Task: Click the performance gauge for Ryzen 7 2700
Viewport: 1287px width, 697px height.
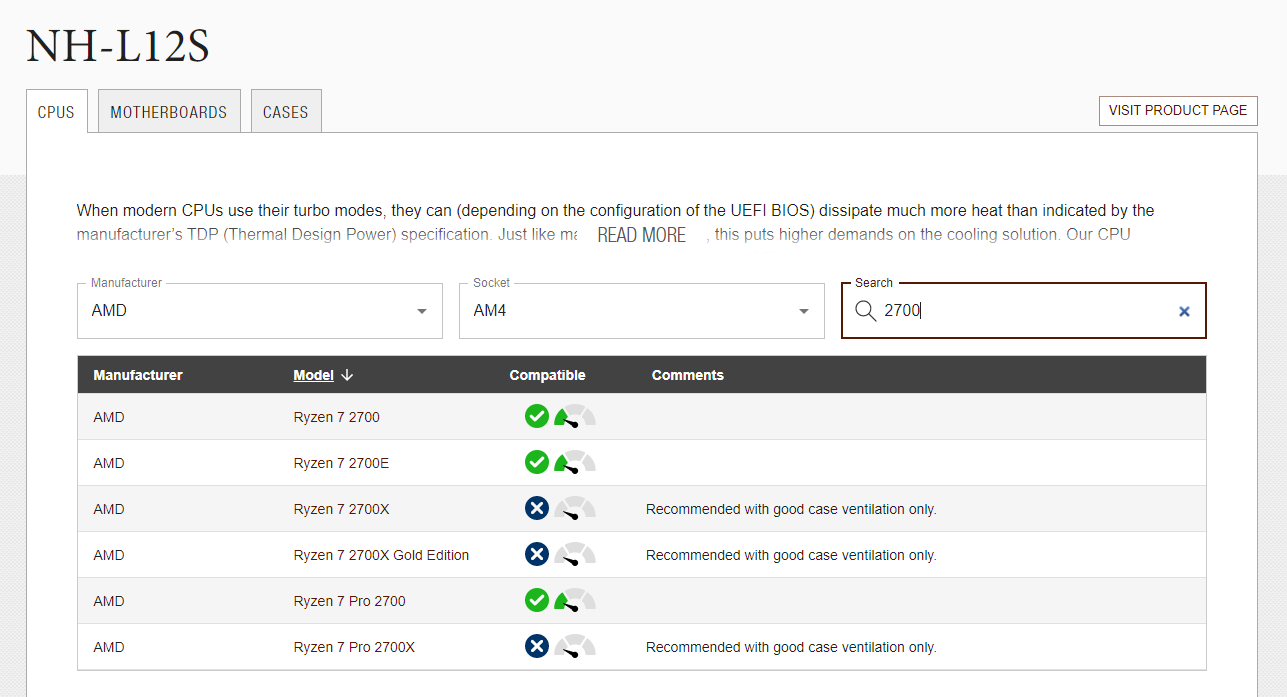Action: [x=575, y=417]
